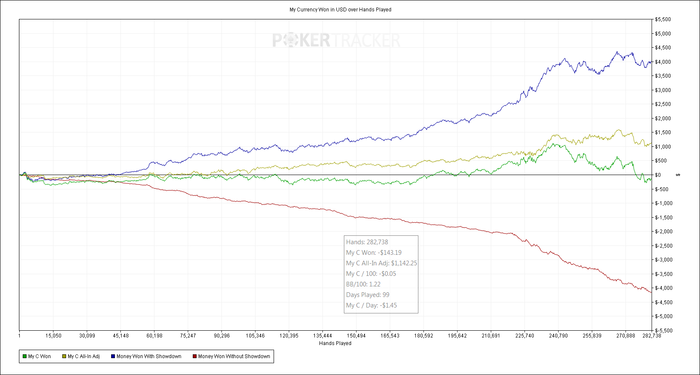The width and height of the screenshot is (700, 375).
Task: Click the x-axis tick label '90,296'
Action: (221, 335)
